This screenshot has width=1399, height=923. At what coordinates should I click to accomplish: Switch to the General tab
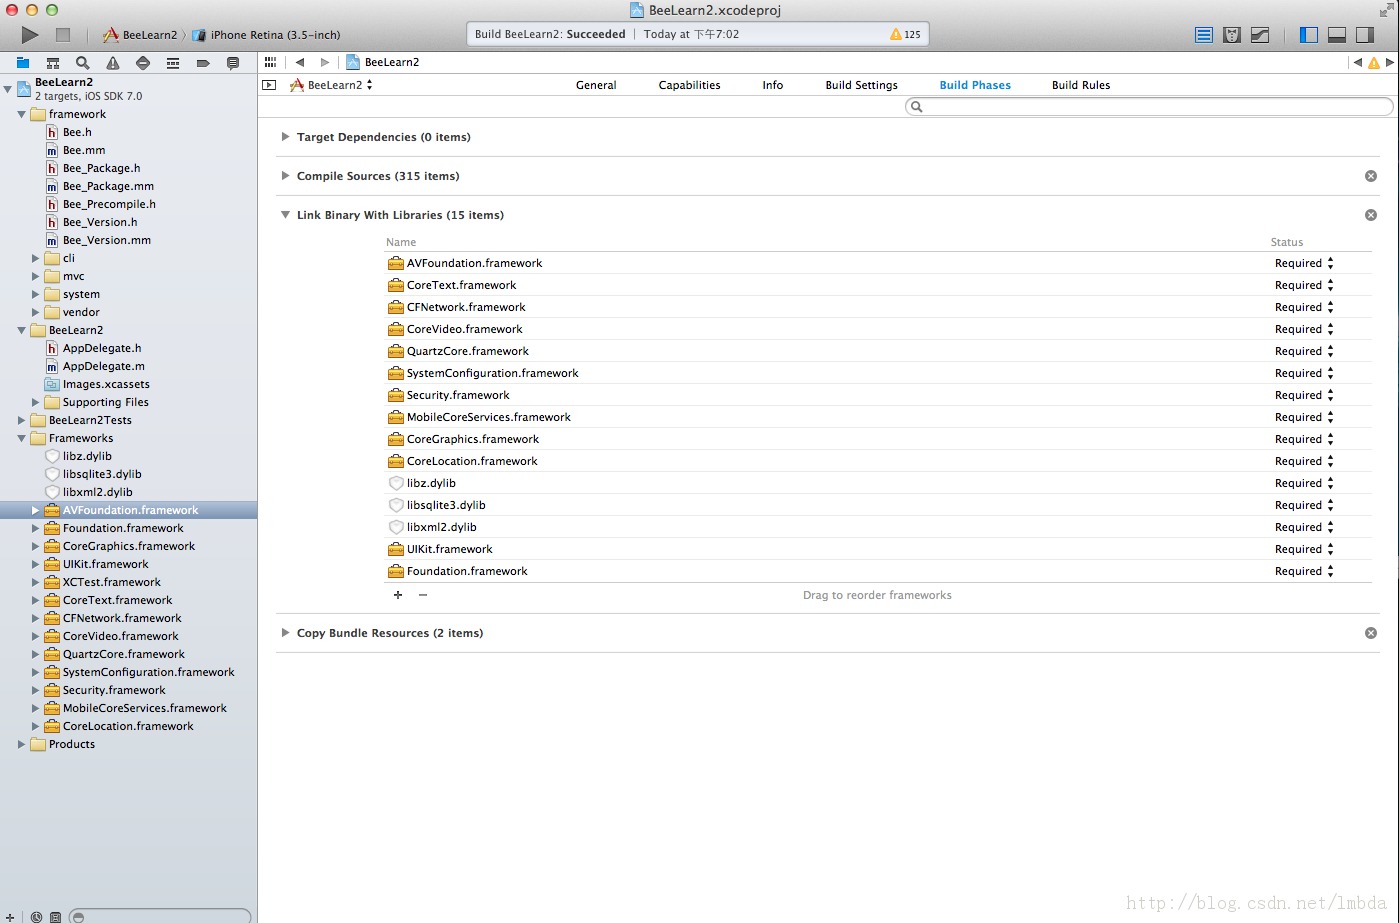[596, 85]
